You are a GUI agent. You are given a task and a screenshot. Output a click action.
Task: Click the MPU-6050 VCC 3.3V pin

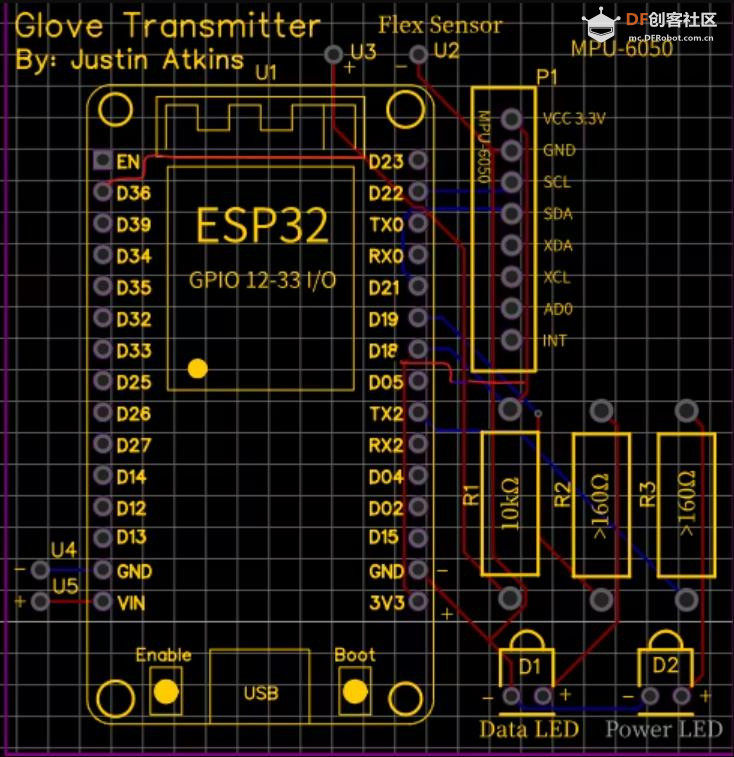tap(511, 119)
